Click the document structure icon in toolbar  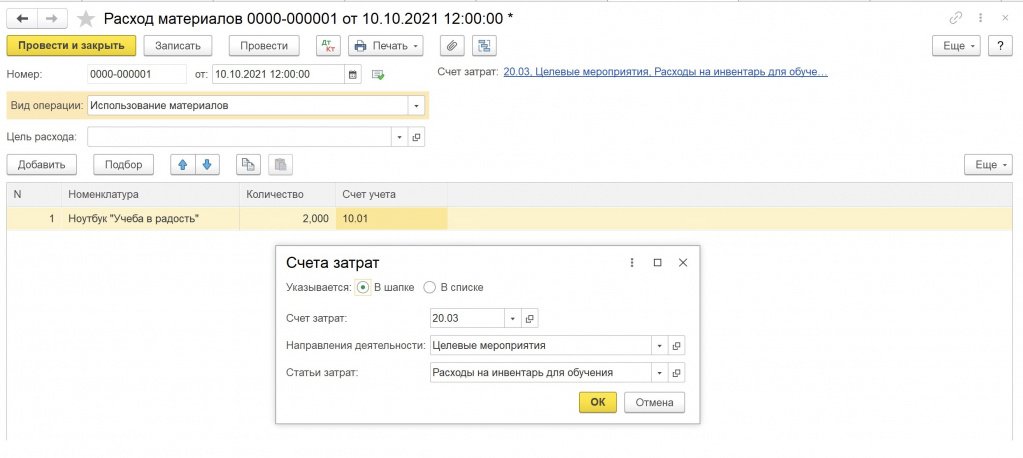tap(484, 46)
